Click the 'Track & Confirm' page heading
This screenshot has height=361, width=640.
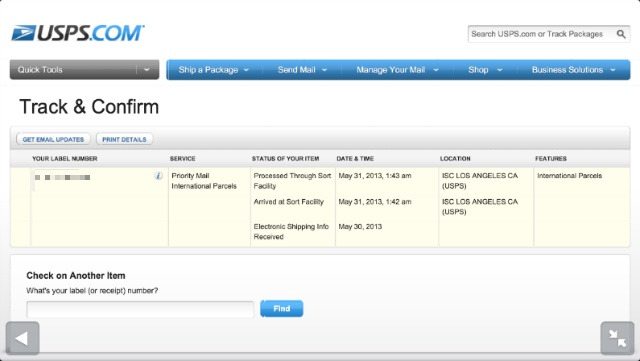89,107
